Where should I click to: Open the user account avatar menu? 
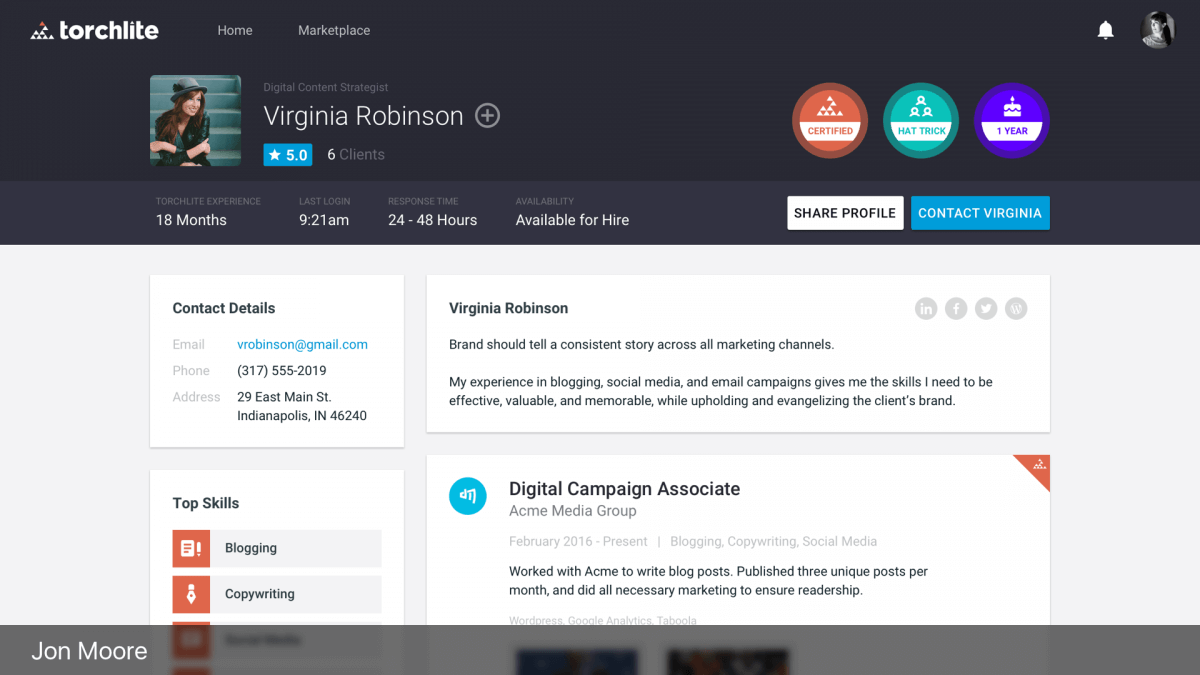[1158, 30]
